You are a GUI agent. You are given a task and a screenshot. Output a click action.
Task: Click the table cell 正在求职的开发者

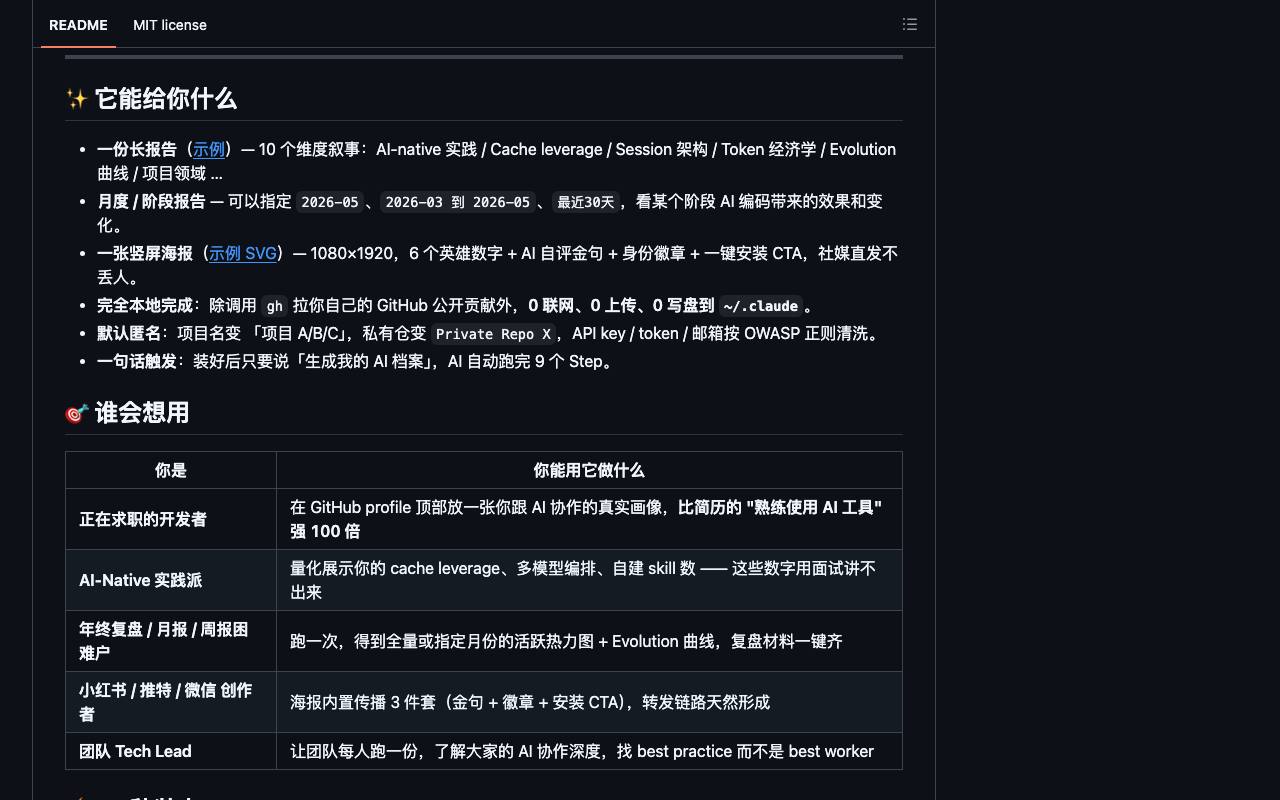[x=171, y=519]
